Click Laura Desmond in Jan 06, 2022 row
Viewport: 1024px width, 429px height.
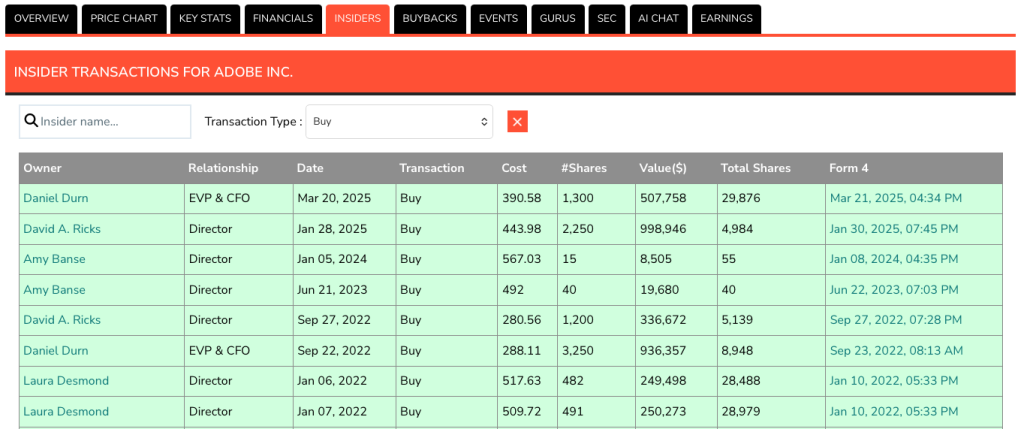click(66, 381)
